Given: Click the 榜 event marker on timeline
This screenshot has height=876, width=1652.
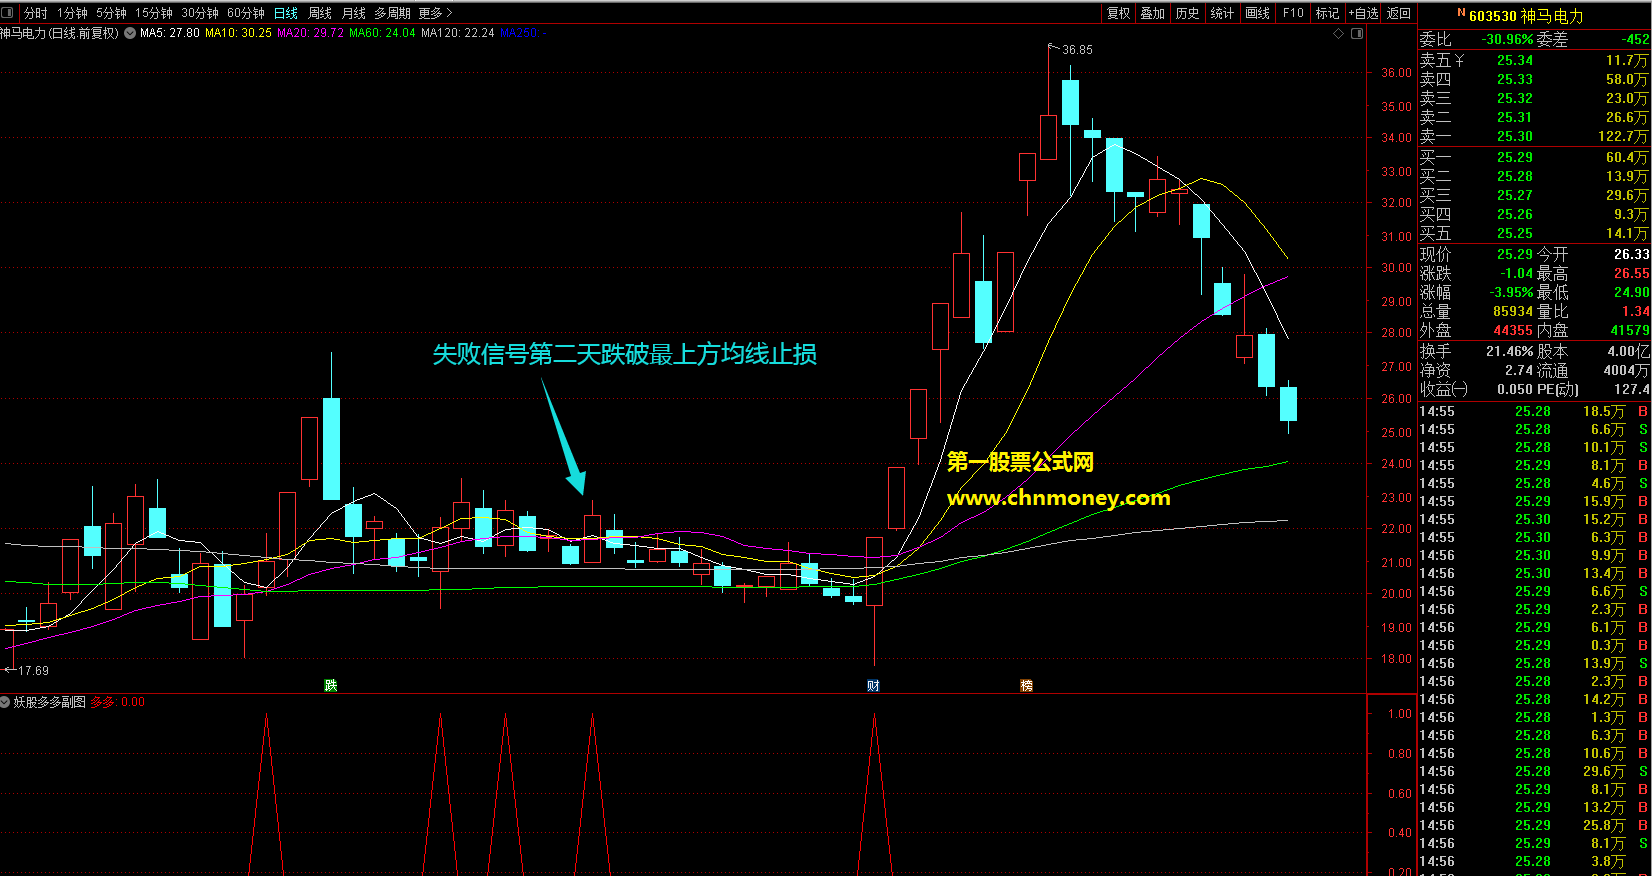Looking at the screenshot, I should (1026, 685).
